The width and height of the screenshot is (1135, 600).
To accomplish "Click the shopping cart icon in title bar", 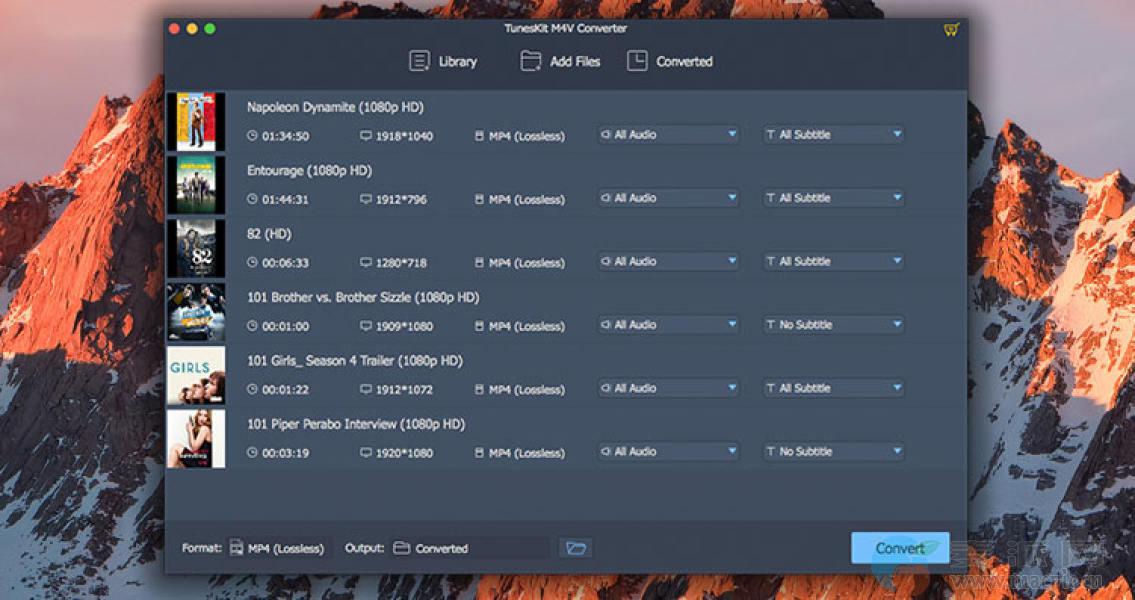I will (951, 30).
